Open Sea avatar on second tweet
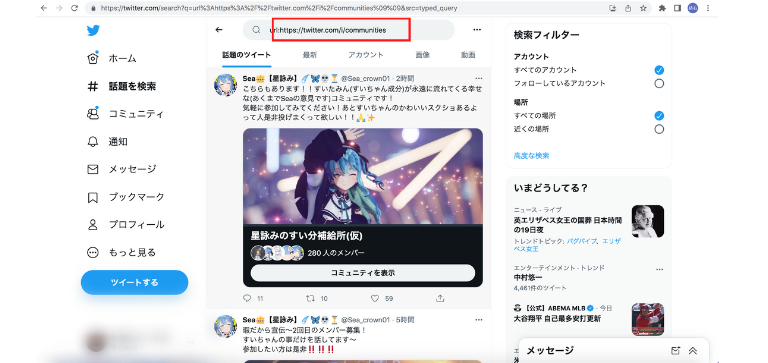Image resolution: width=768 pixels, height=363 pixels. click(226, 326)
